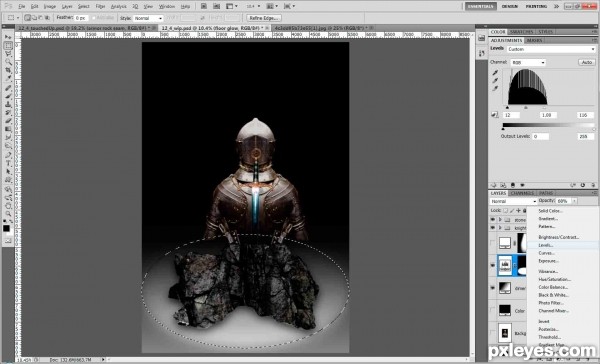600x364 pixels.
Task: Hide the selected Levels adjustment layer
Action: [492, 265]
